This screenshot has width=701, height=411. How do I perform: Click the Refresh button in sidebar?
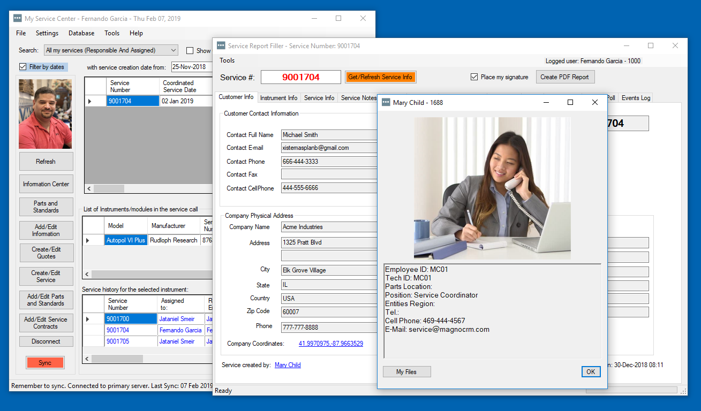(46, 161)
